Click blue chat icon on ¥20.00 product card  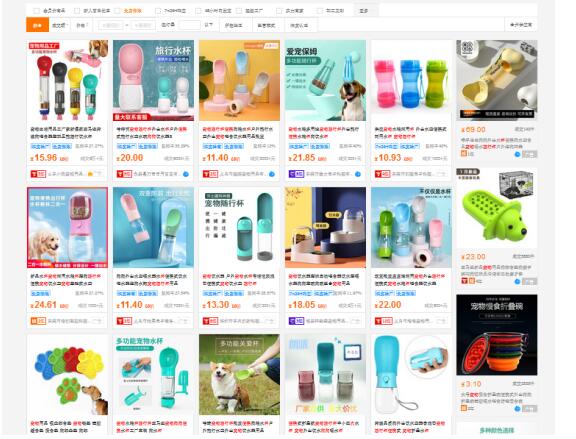point(186,174)
